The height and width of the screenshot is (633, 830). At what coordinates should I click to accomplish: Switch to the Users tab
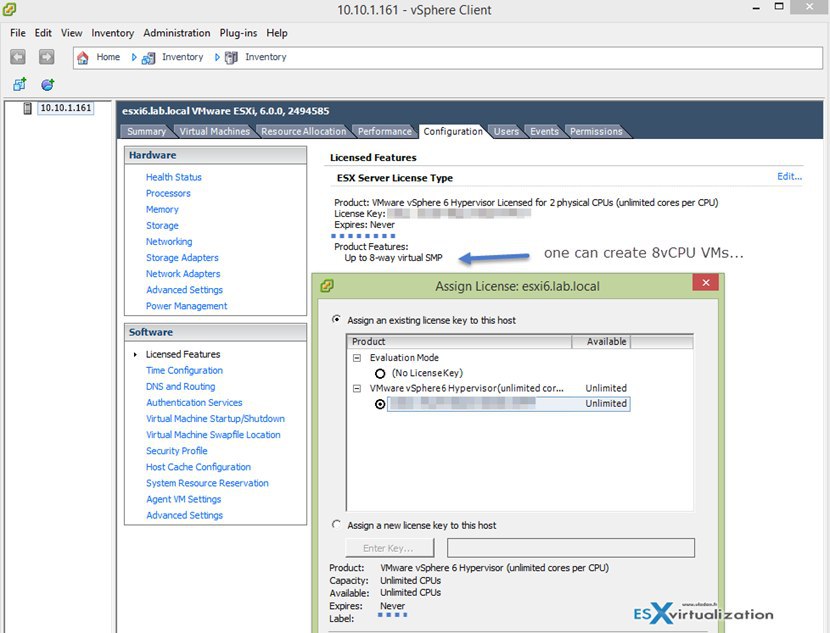[x=506, y=131]
